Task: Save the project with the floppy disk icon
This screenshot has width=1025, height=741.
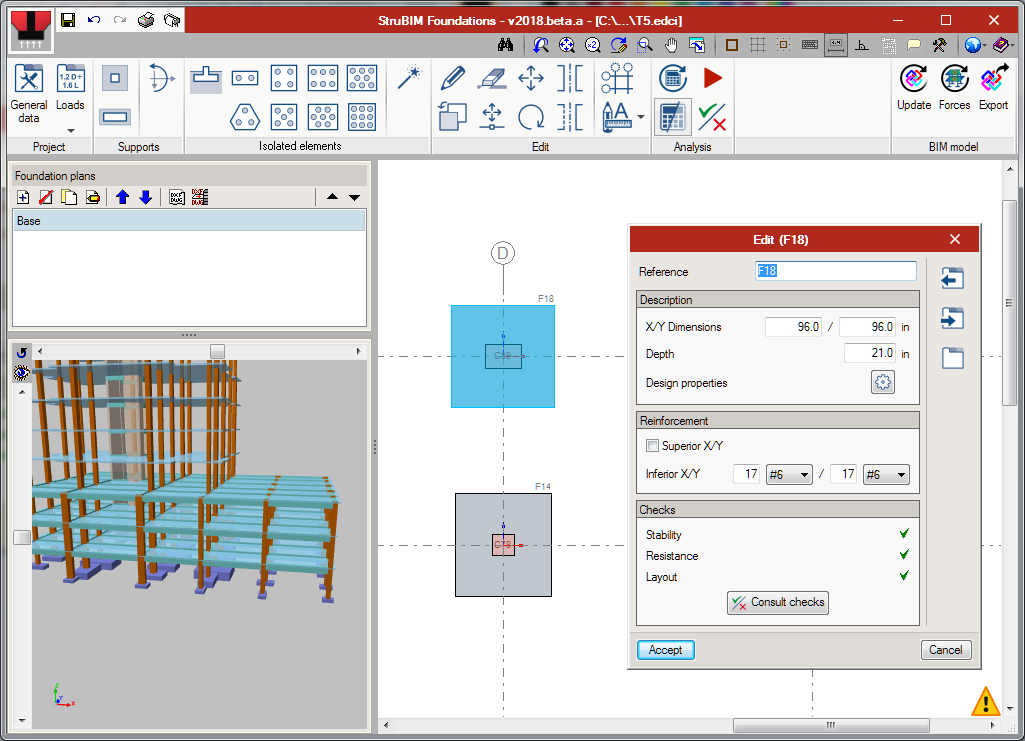Action: point(68,20)
